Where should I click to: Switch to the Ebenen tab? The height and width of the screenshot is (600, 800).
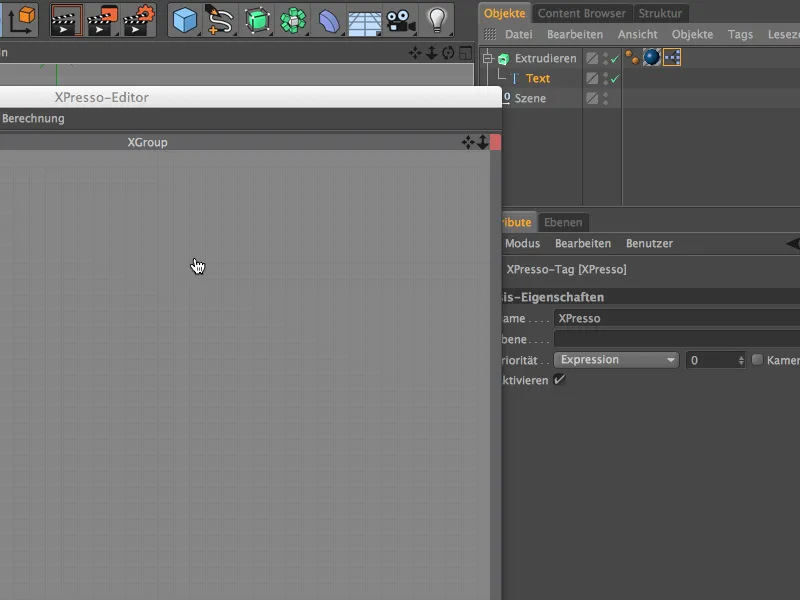[563, 222]
